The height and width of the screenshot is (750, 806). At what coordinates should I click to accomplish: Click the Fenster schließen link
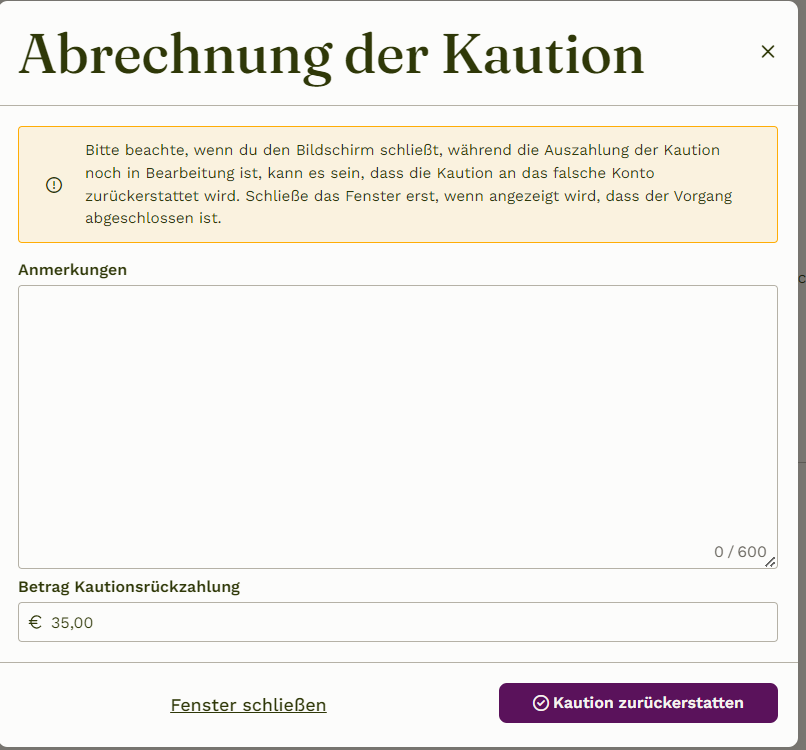click(x=248, y=705)
